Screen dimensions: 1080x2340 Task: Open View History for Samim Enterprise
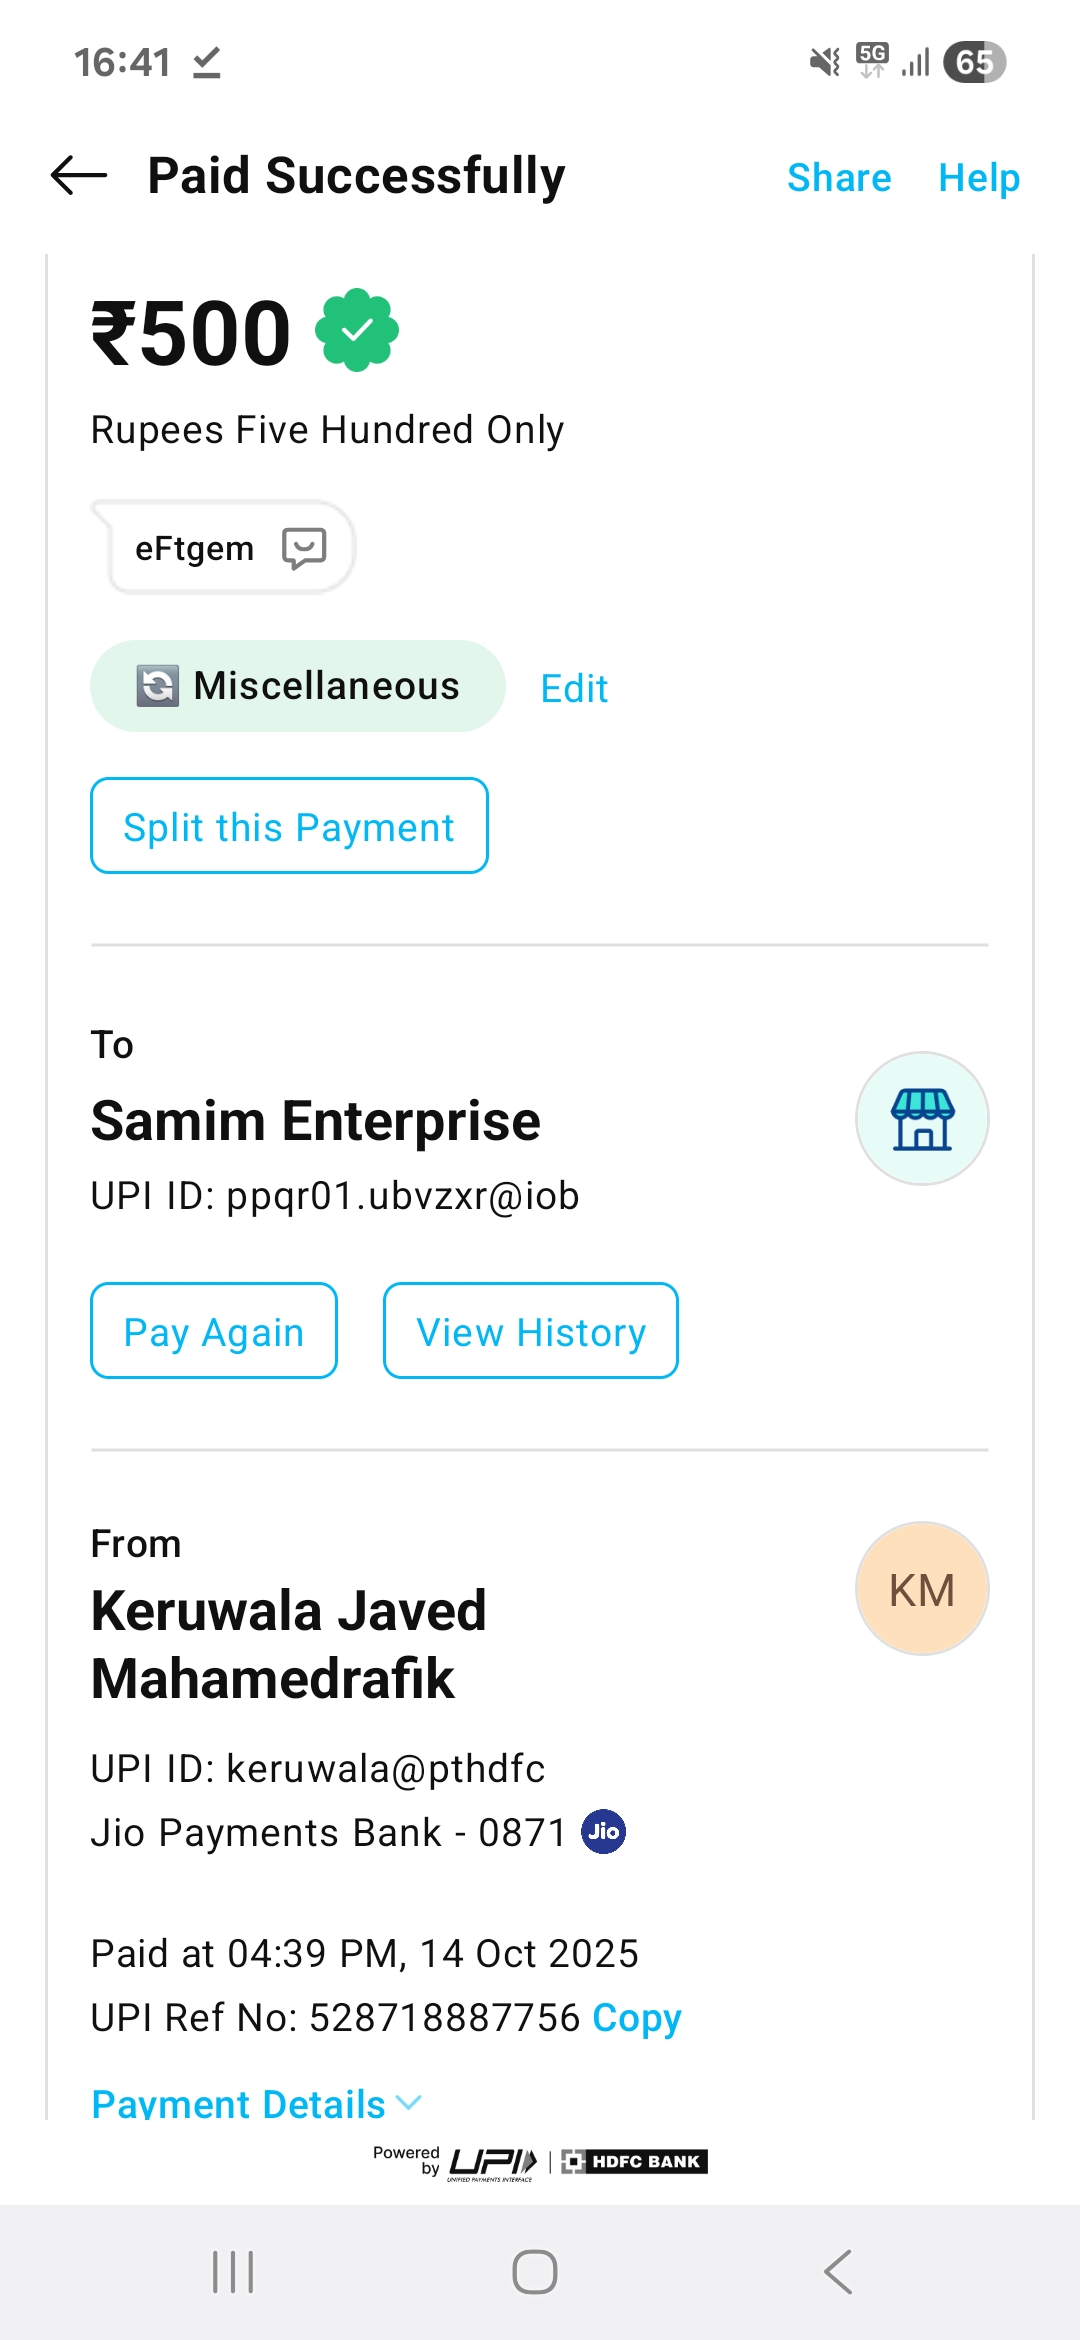[531, 1331]
